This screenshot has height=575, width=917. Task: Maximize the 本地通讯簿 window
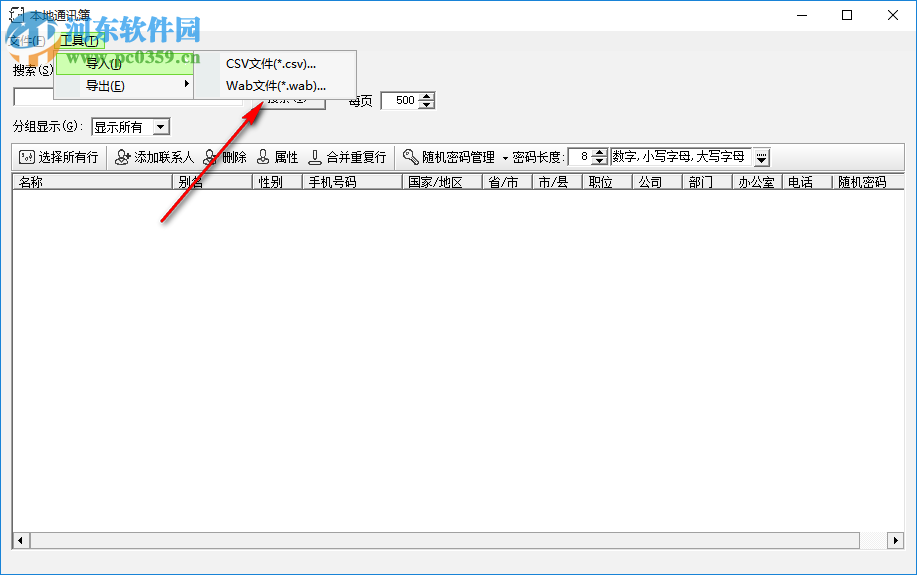pos(847,15)
